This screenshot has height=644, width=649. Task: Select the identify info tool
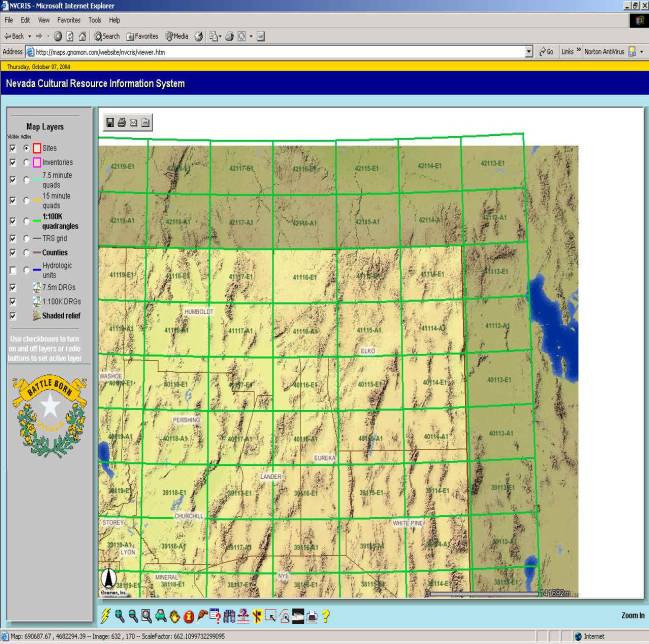188,616
